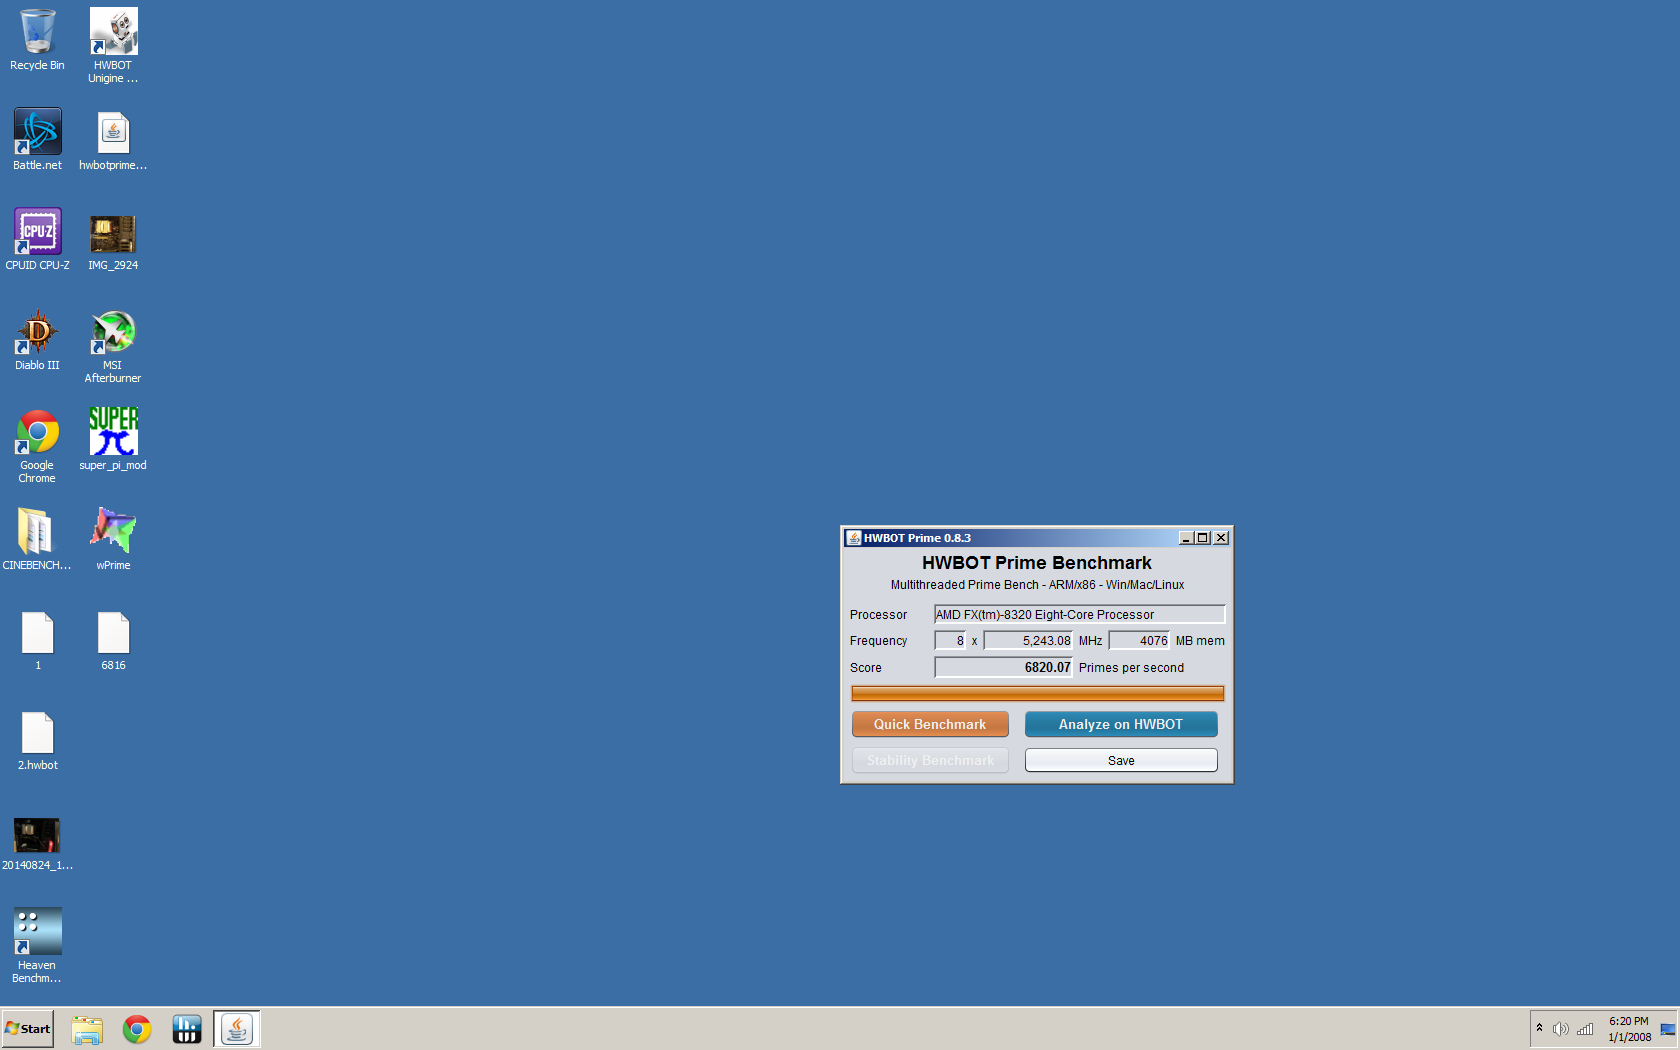This screenshot has width=1680, height=1050.
Task: Open HWBOT Unigine desktop shortcut
Action: click(113, 46)
